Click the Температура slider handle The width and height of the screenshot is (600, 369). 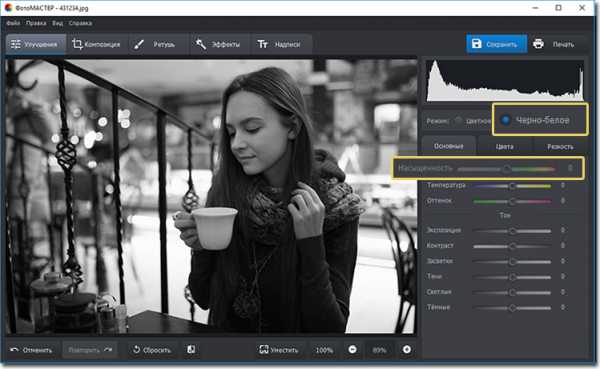click(512, 186)
